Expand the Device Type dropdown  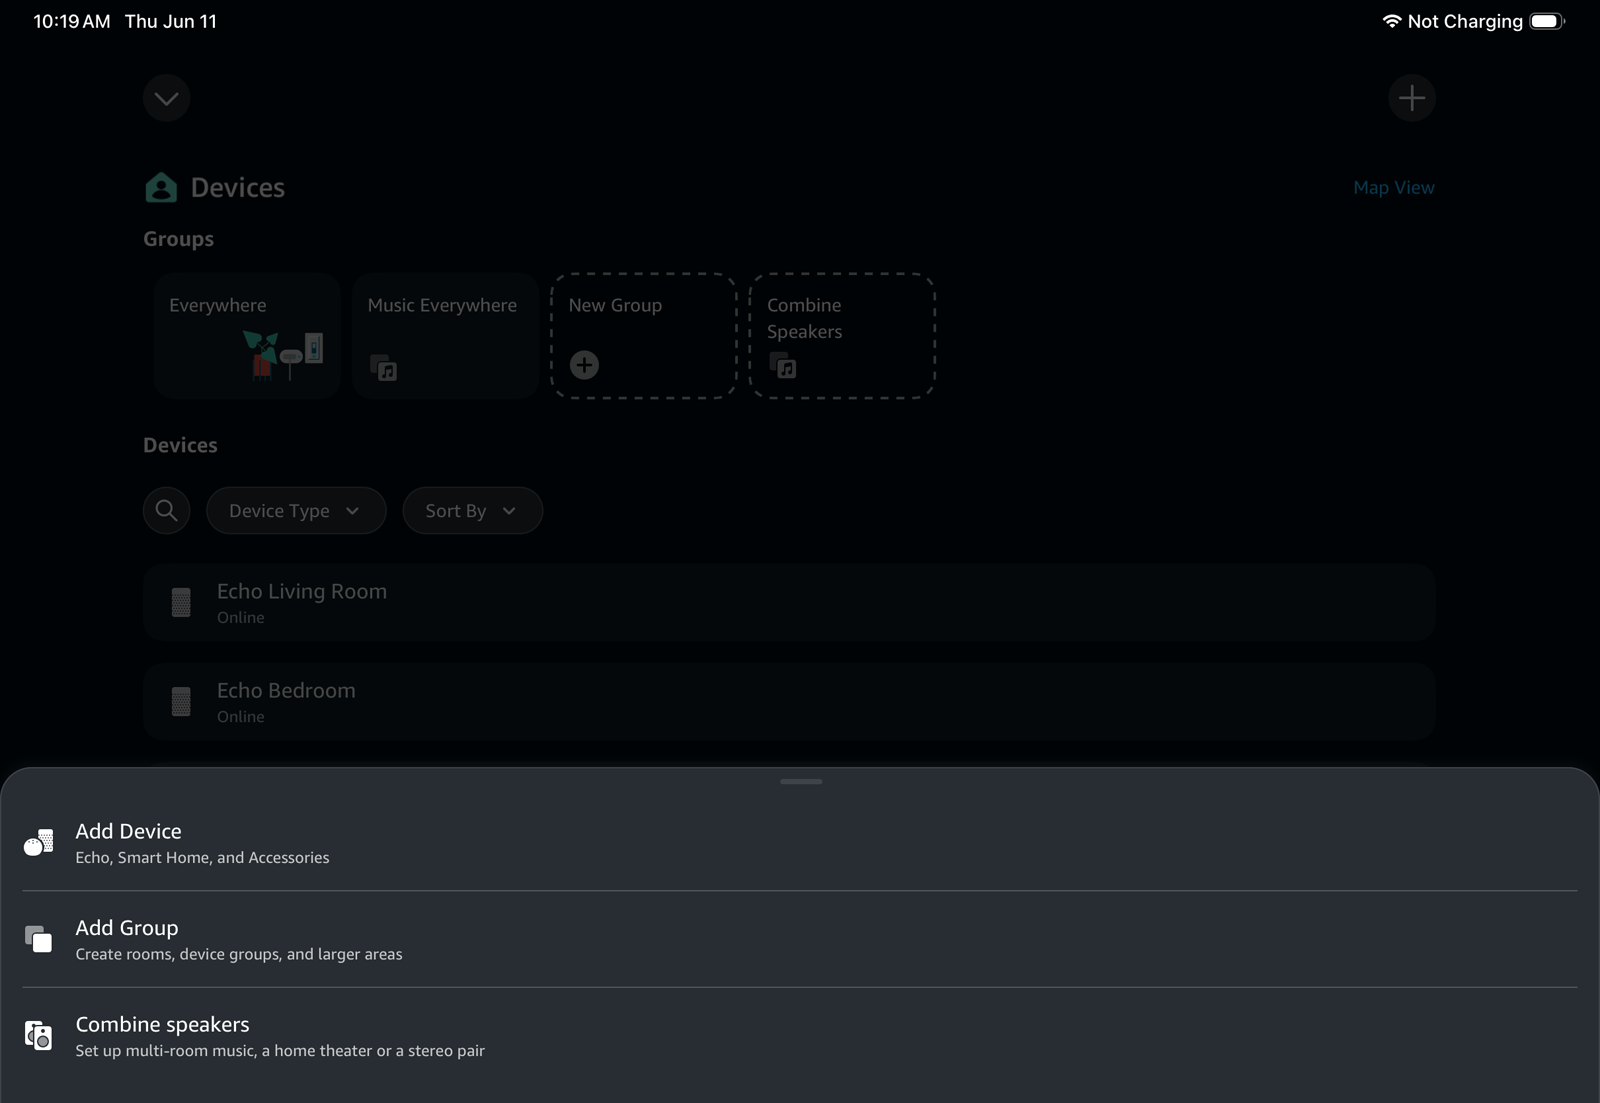click(x=296, y=511)
